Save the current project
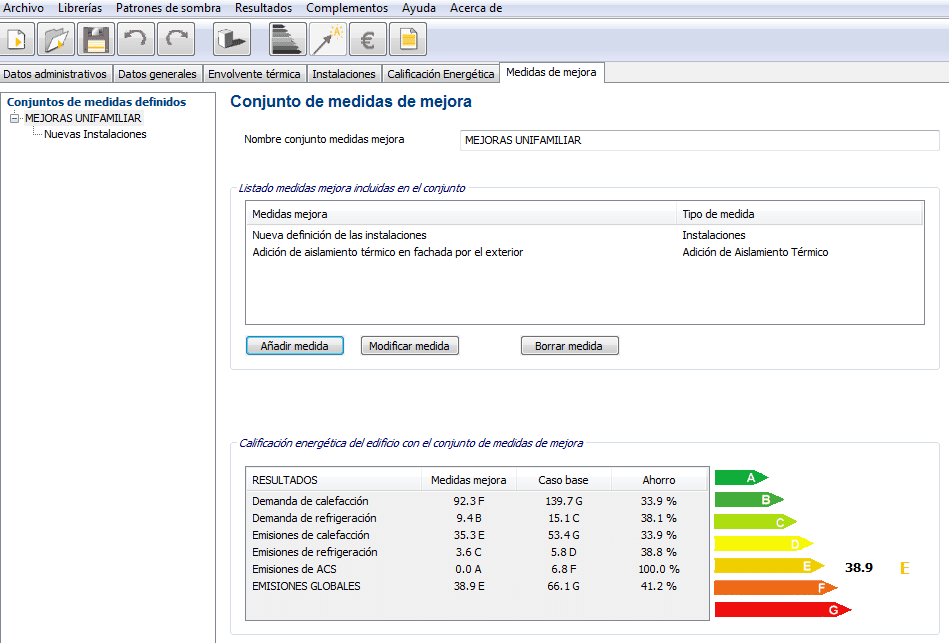949x643 pixels. (x=96, y=39)
